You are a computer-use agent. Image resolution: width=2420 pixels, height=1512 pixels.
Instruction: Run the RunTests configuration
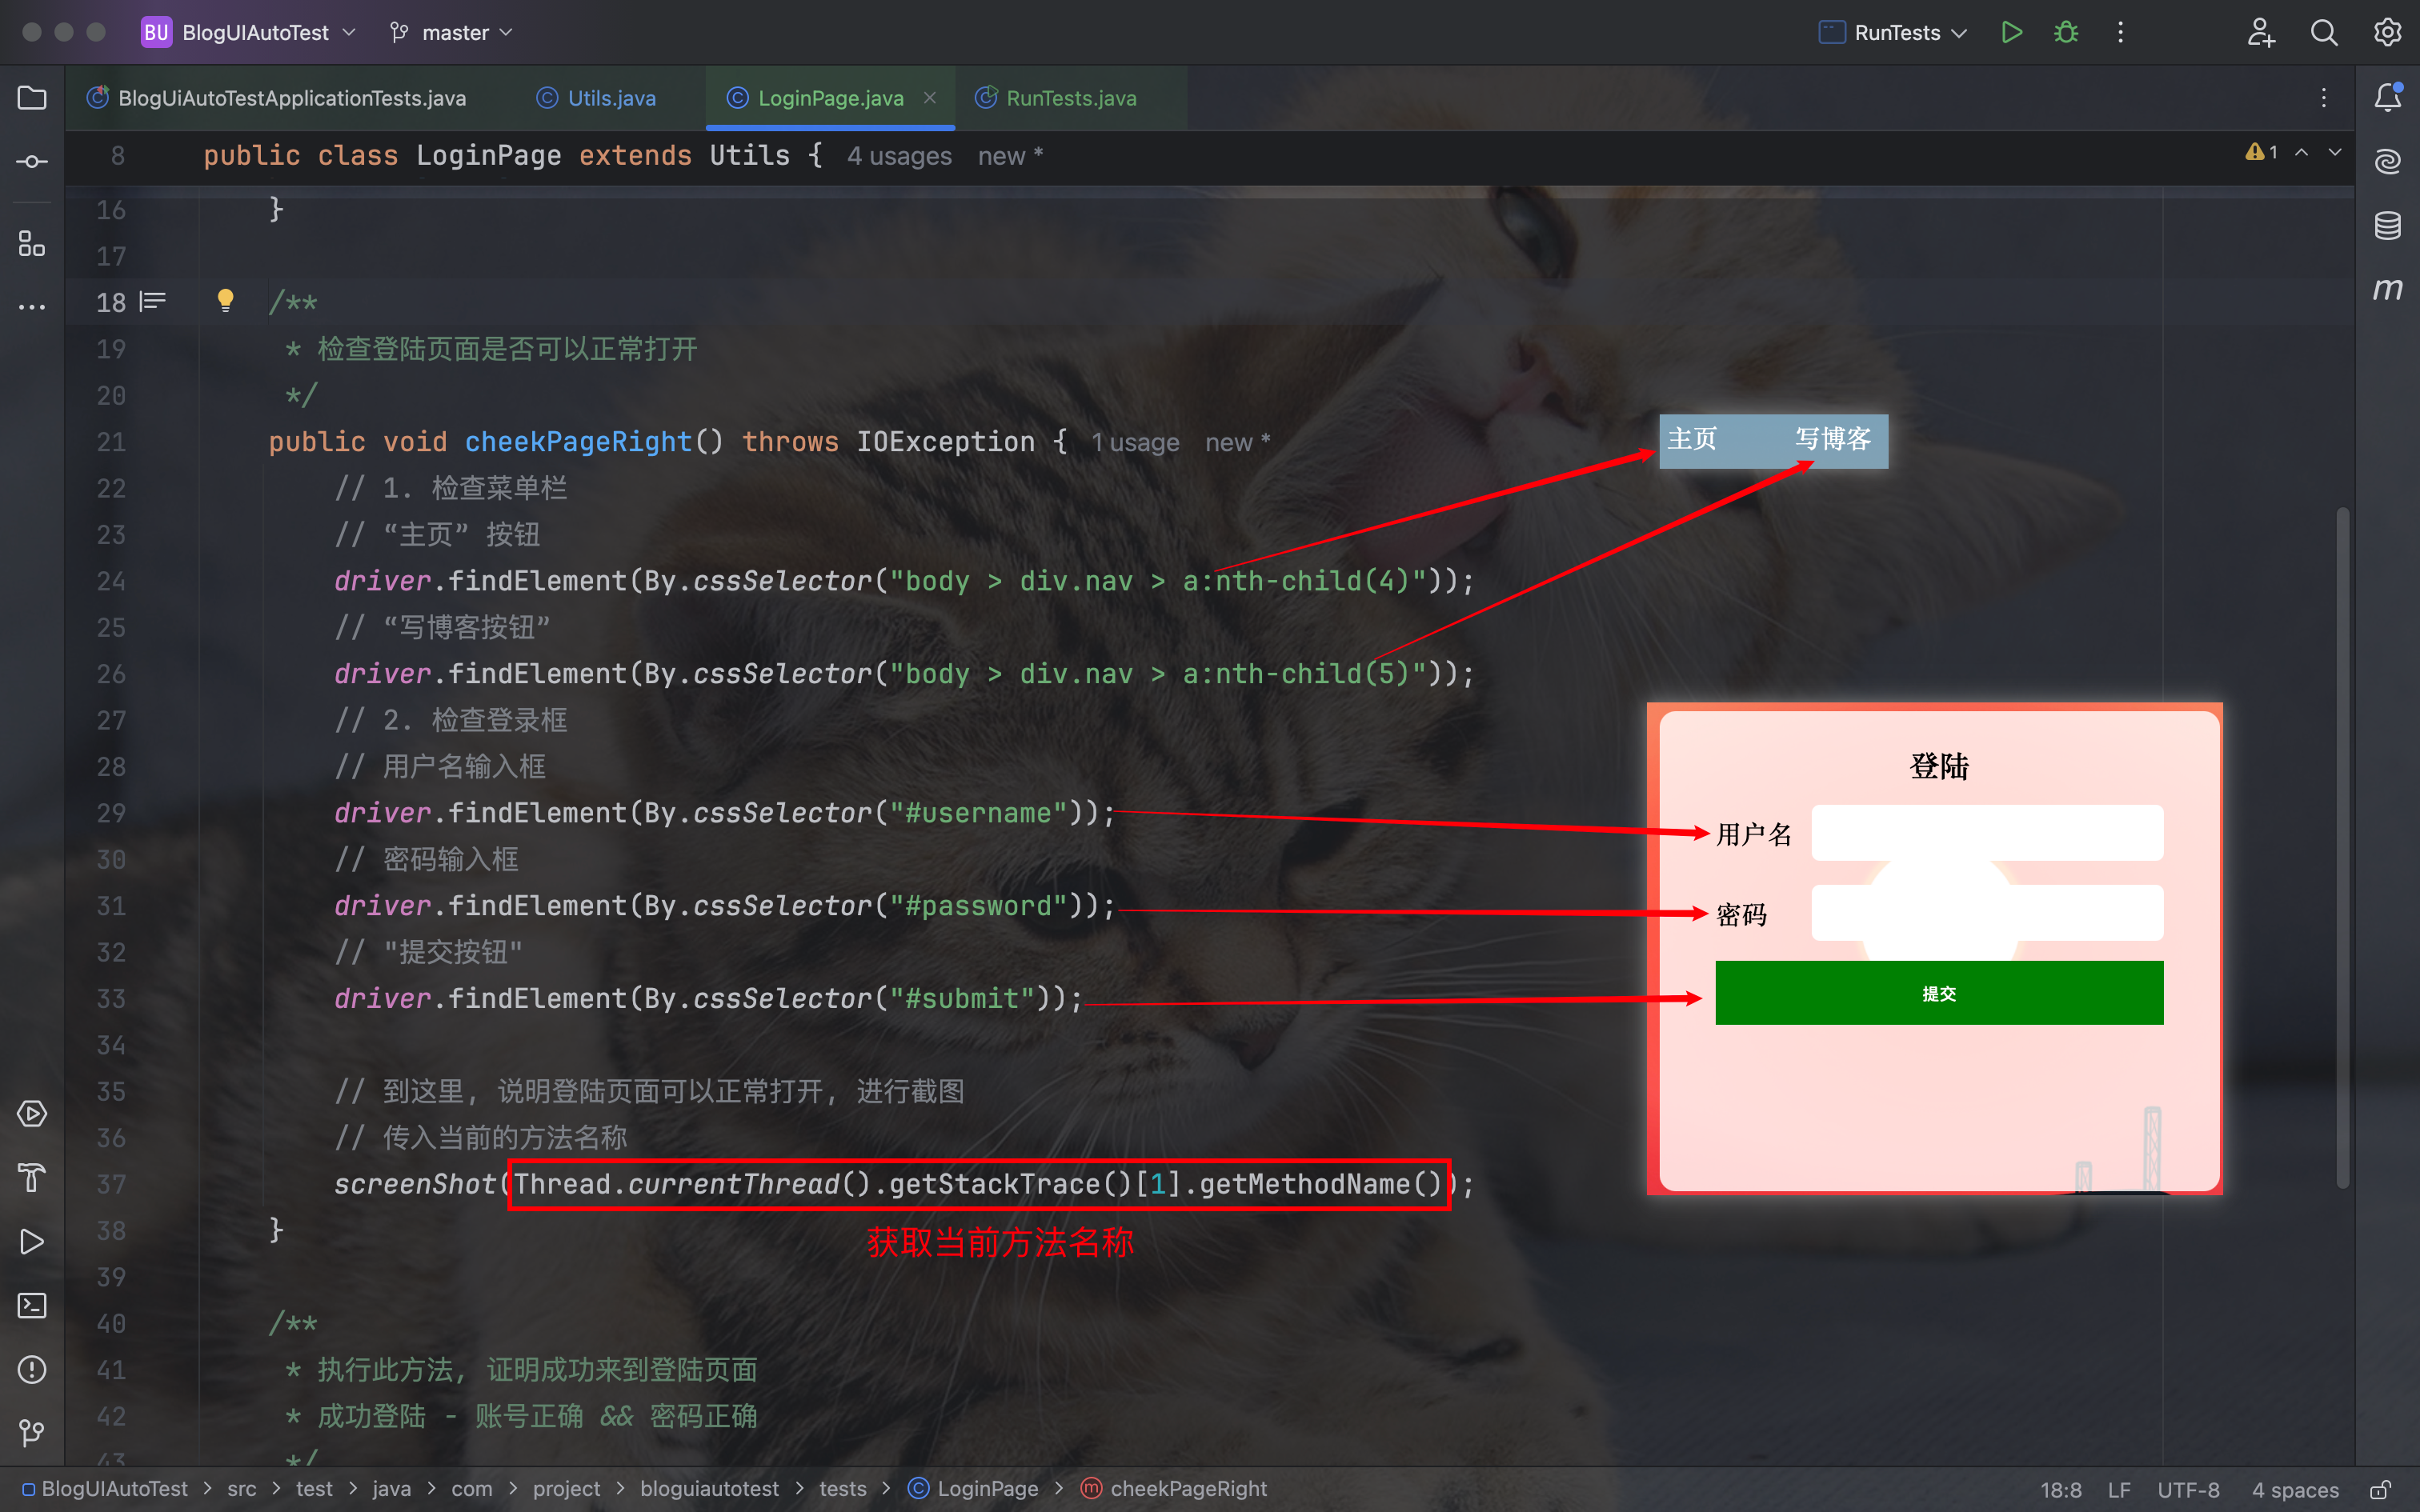tap(2012, 33)
